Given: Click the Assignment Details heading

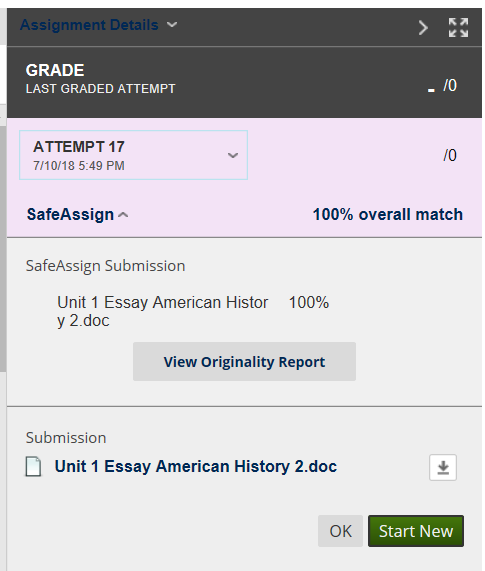Looking at the screenshot, I should 89,25.
